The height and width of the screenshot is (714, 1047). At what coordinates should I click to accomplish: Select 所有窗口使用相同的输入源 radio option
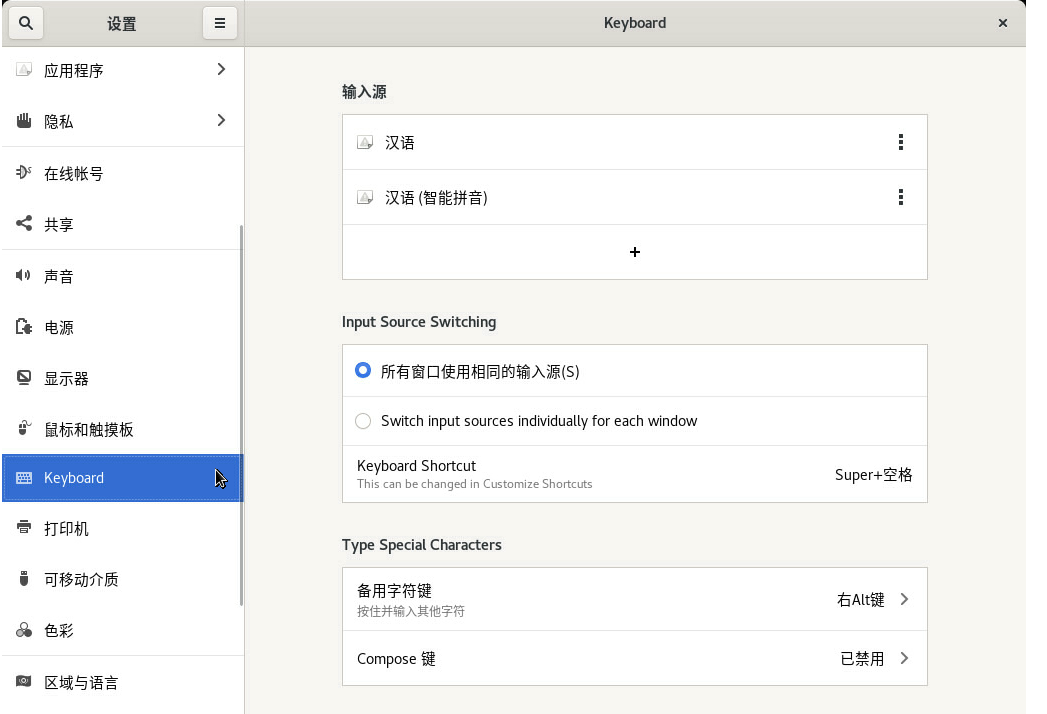[363, 371]
